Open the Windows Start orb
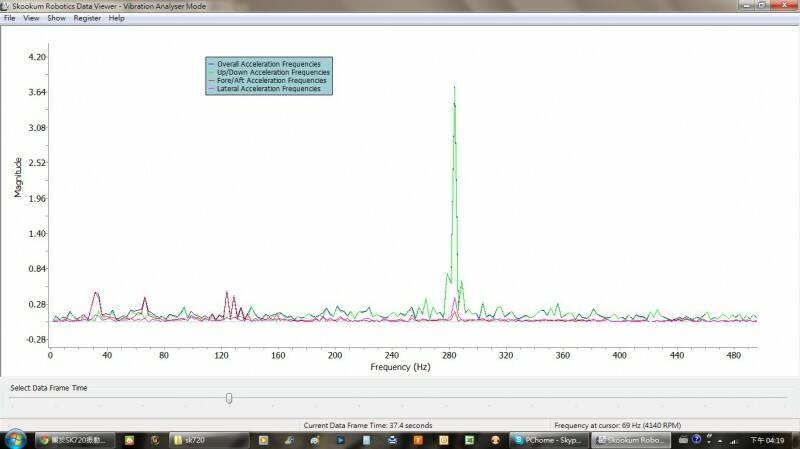 (15, 440)
